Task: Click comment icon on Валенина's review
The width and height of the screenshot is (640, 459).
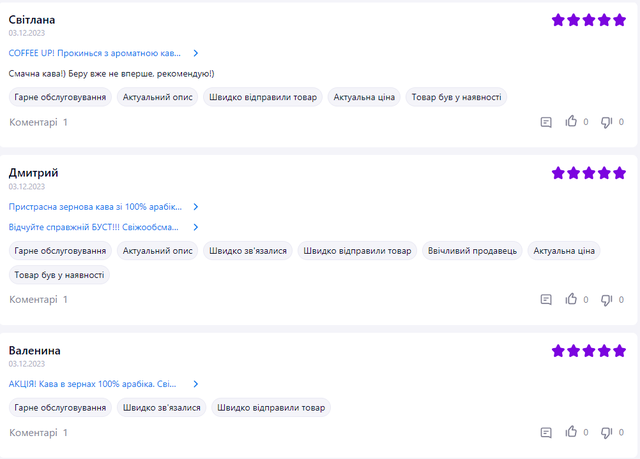Action: 546,433
